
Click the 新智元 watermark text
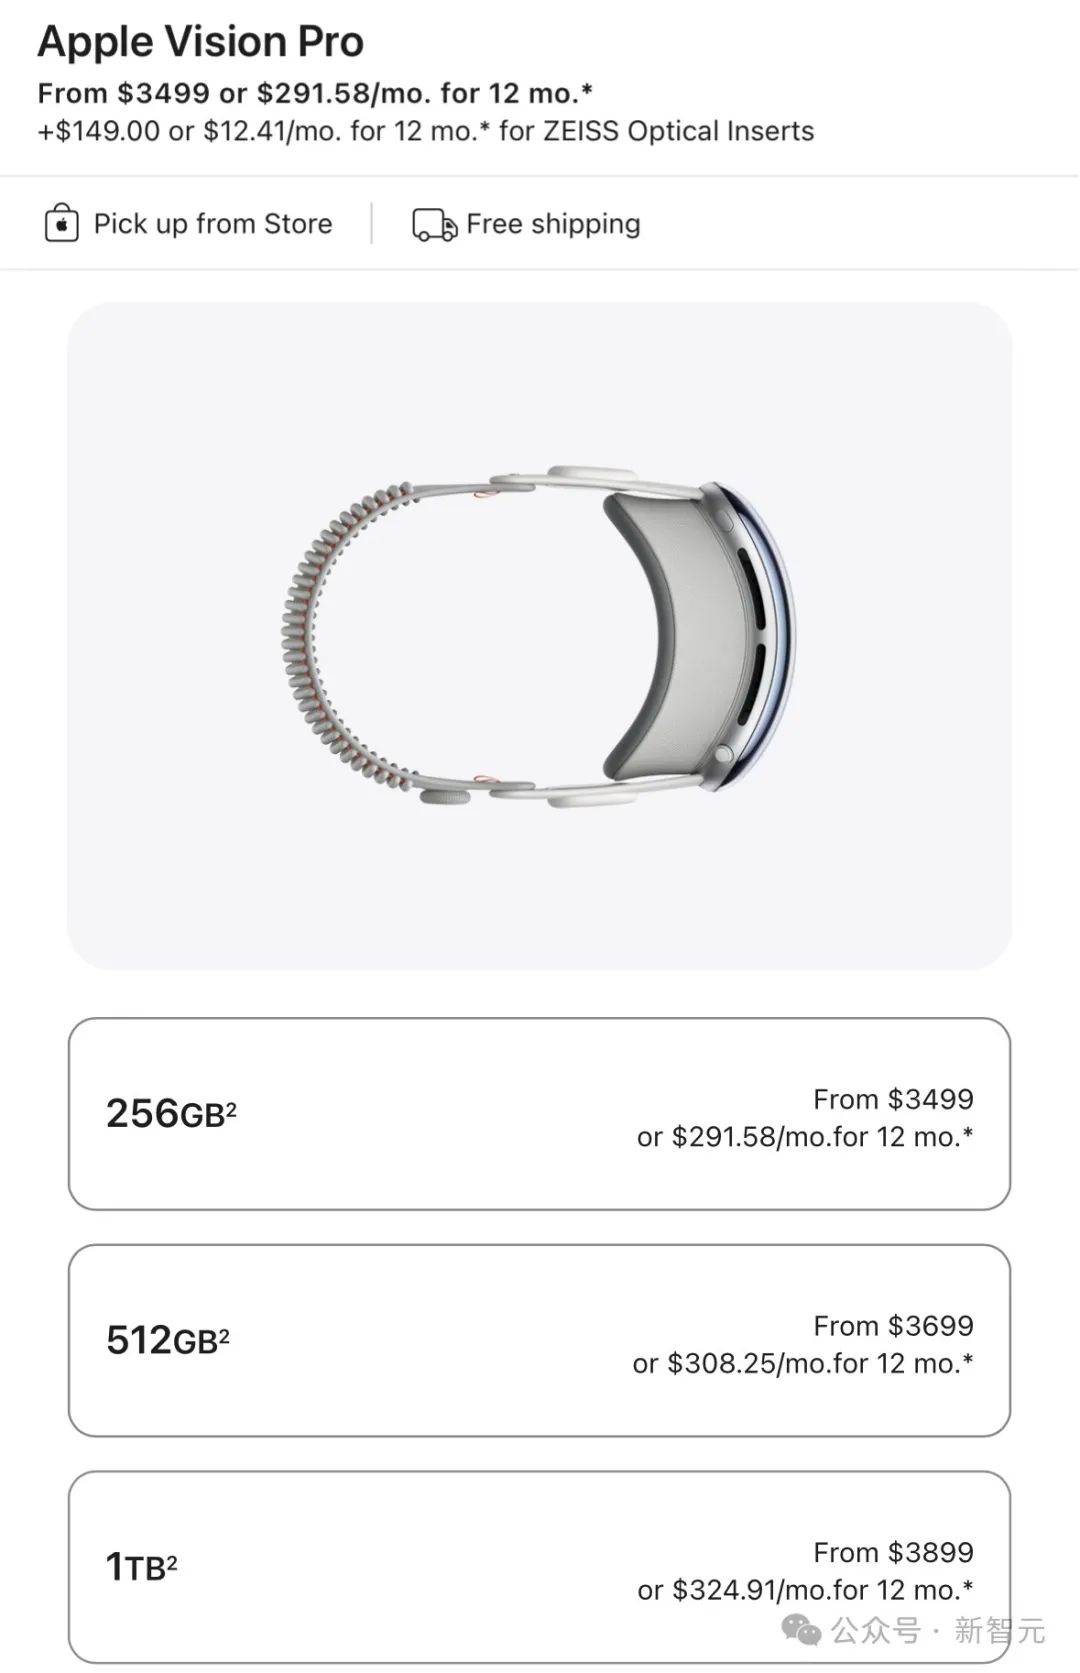point(998,1631)
